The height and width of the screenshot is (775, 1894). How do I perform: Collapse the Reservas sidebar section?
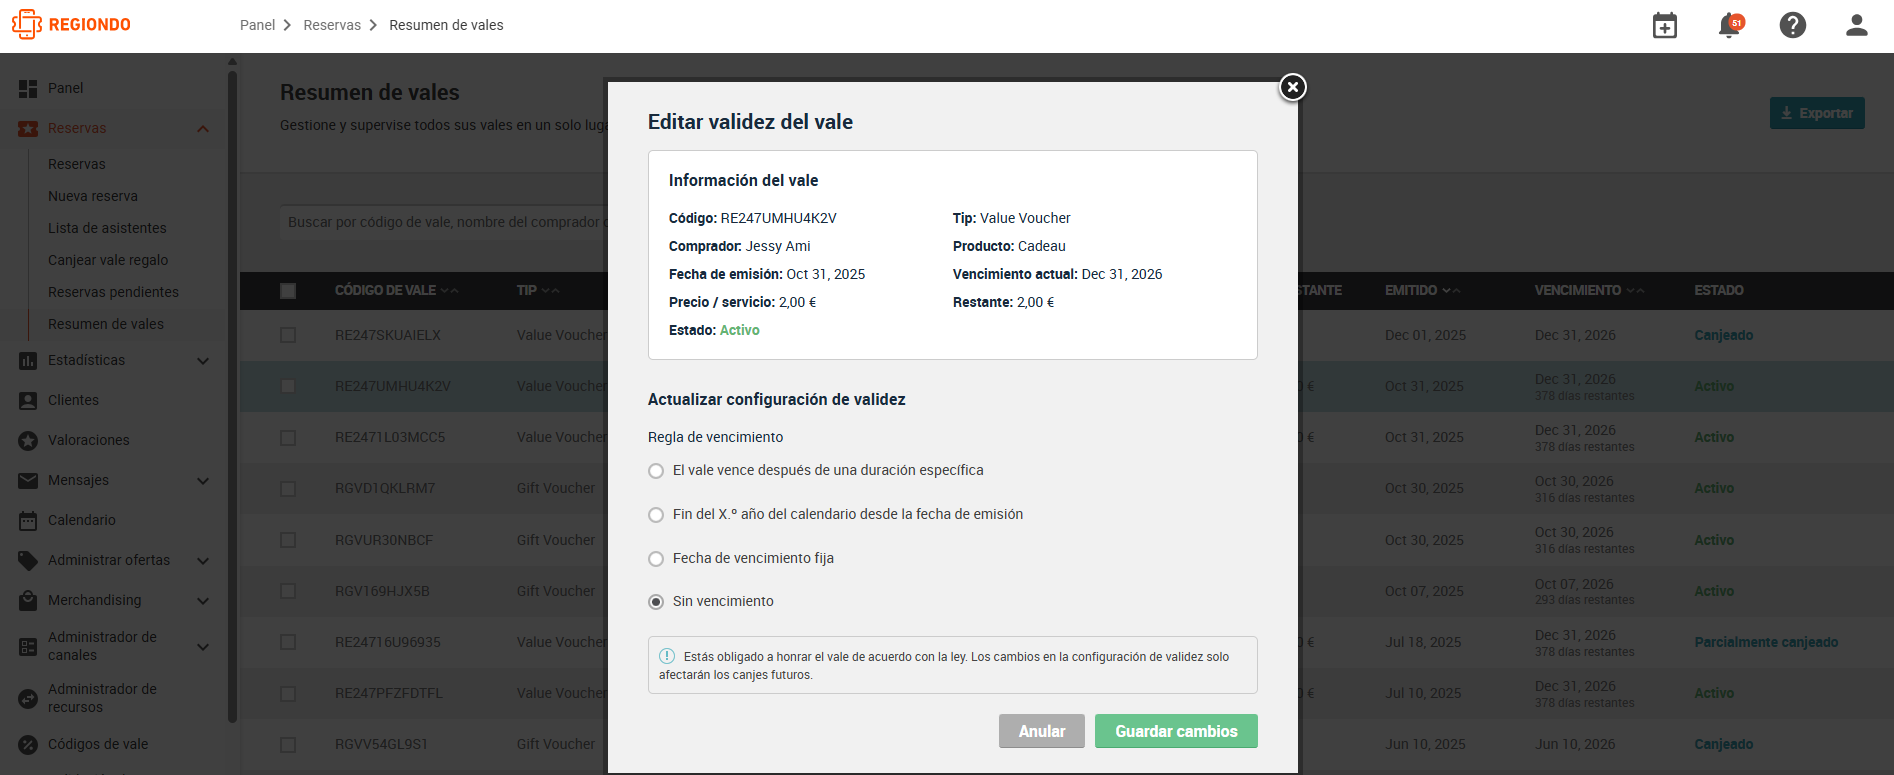(x=203, y=129)
